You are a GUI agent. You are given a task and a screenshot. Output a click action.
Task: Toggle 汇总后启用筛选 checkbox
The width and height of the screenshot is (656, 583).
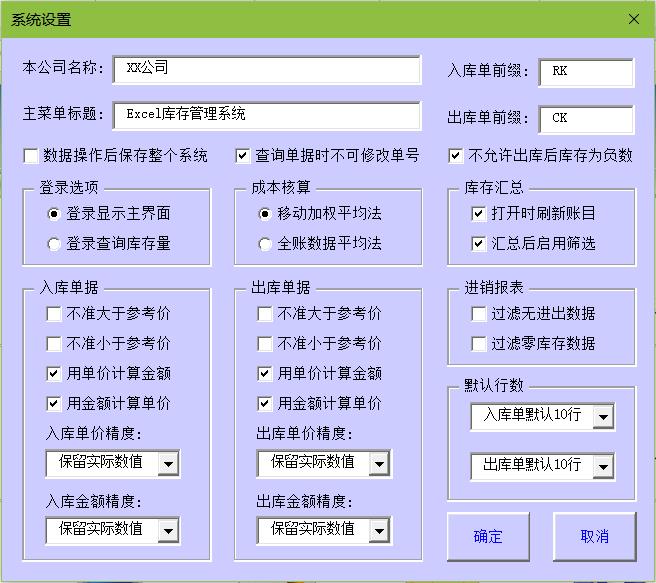coord(479,243)
